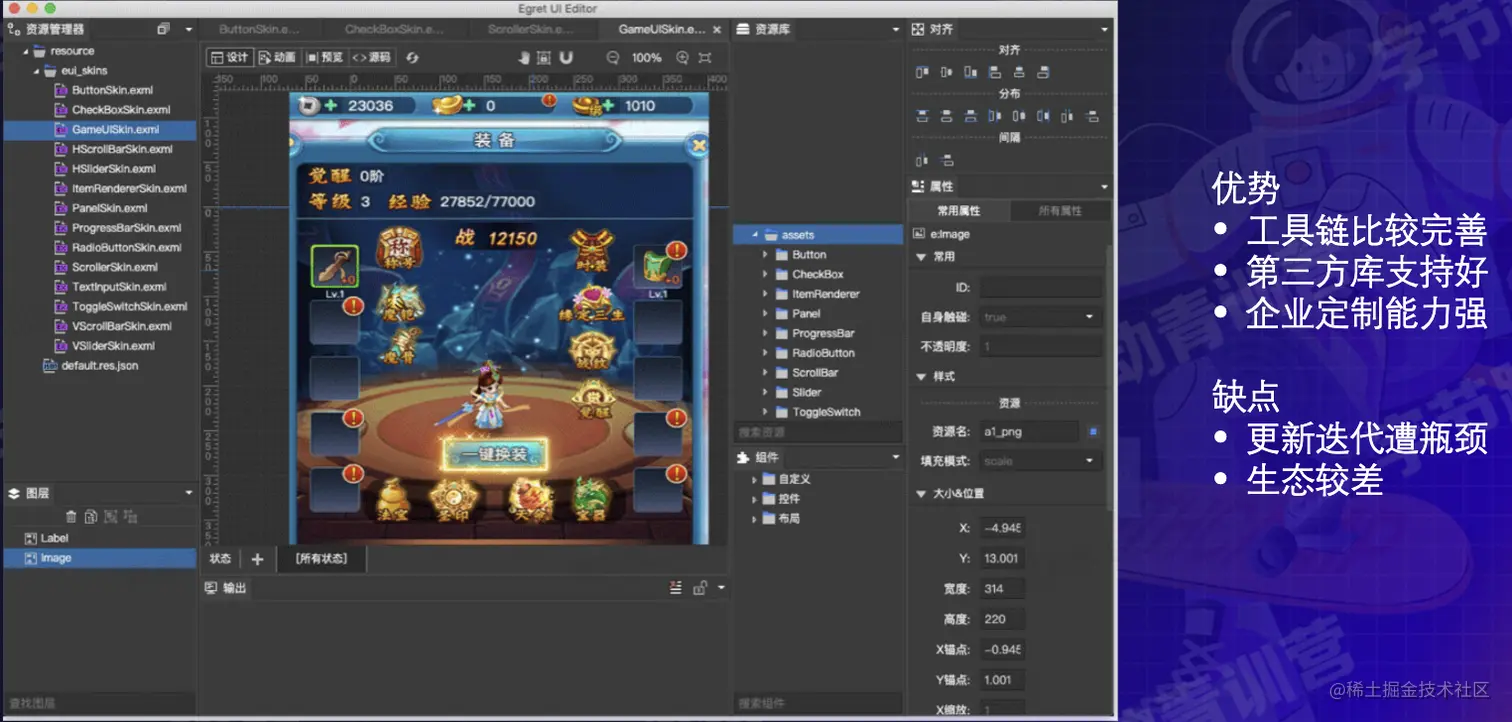Screen dimensions: 1512x722
Task: Clear output with the list icon
Action: pos(676,588)
